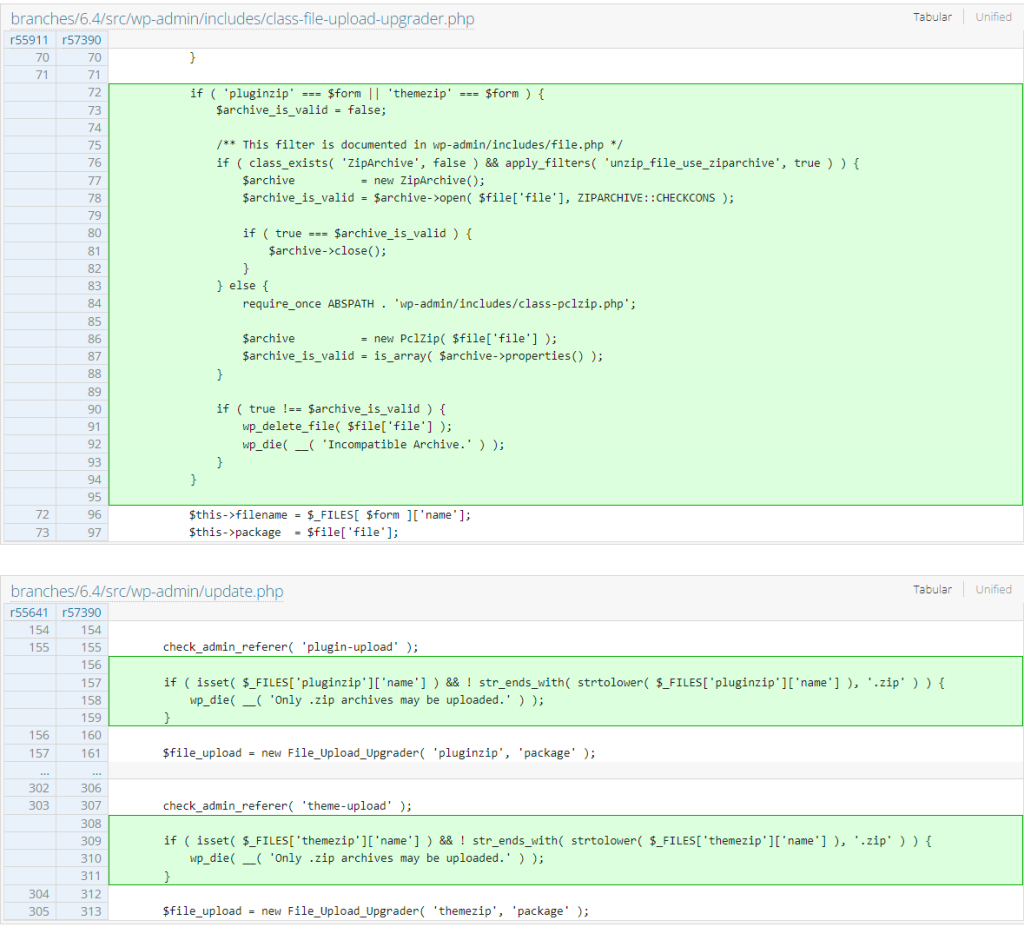The height and width of the screenshot is (927, 1024).
Task: Click line number 309 in the update.php diff
Action: tap(90, 841)
